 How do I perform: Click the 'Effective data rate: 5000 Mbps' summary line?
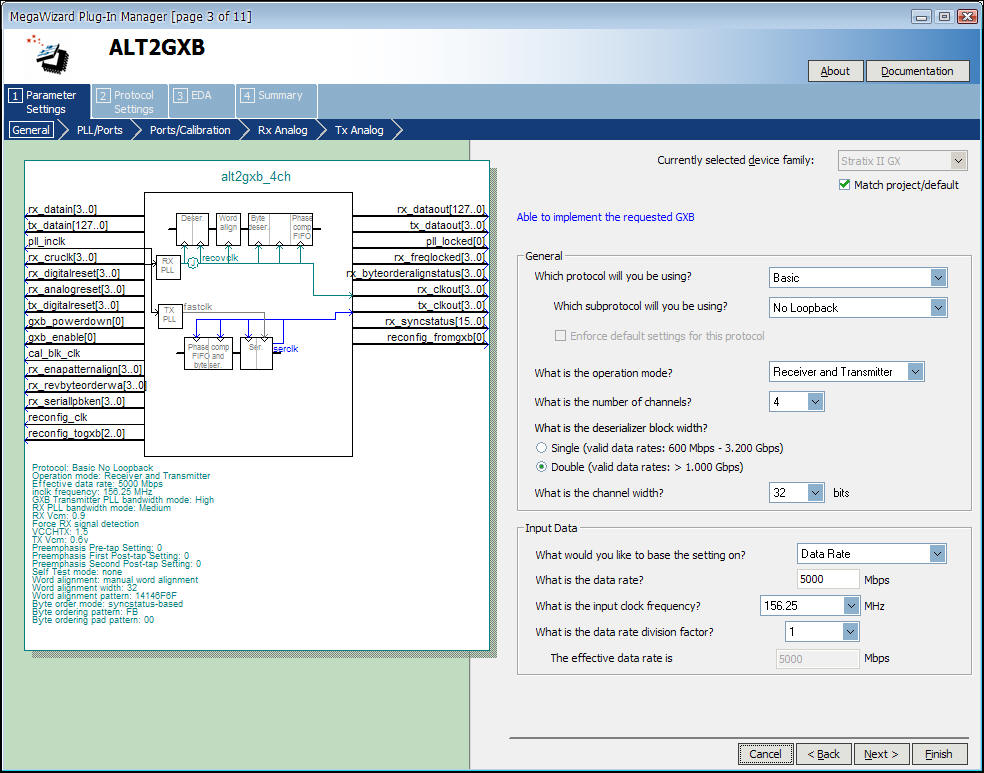click(x=97, y=484)
